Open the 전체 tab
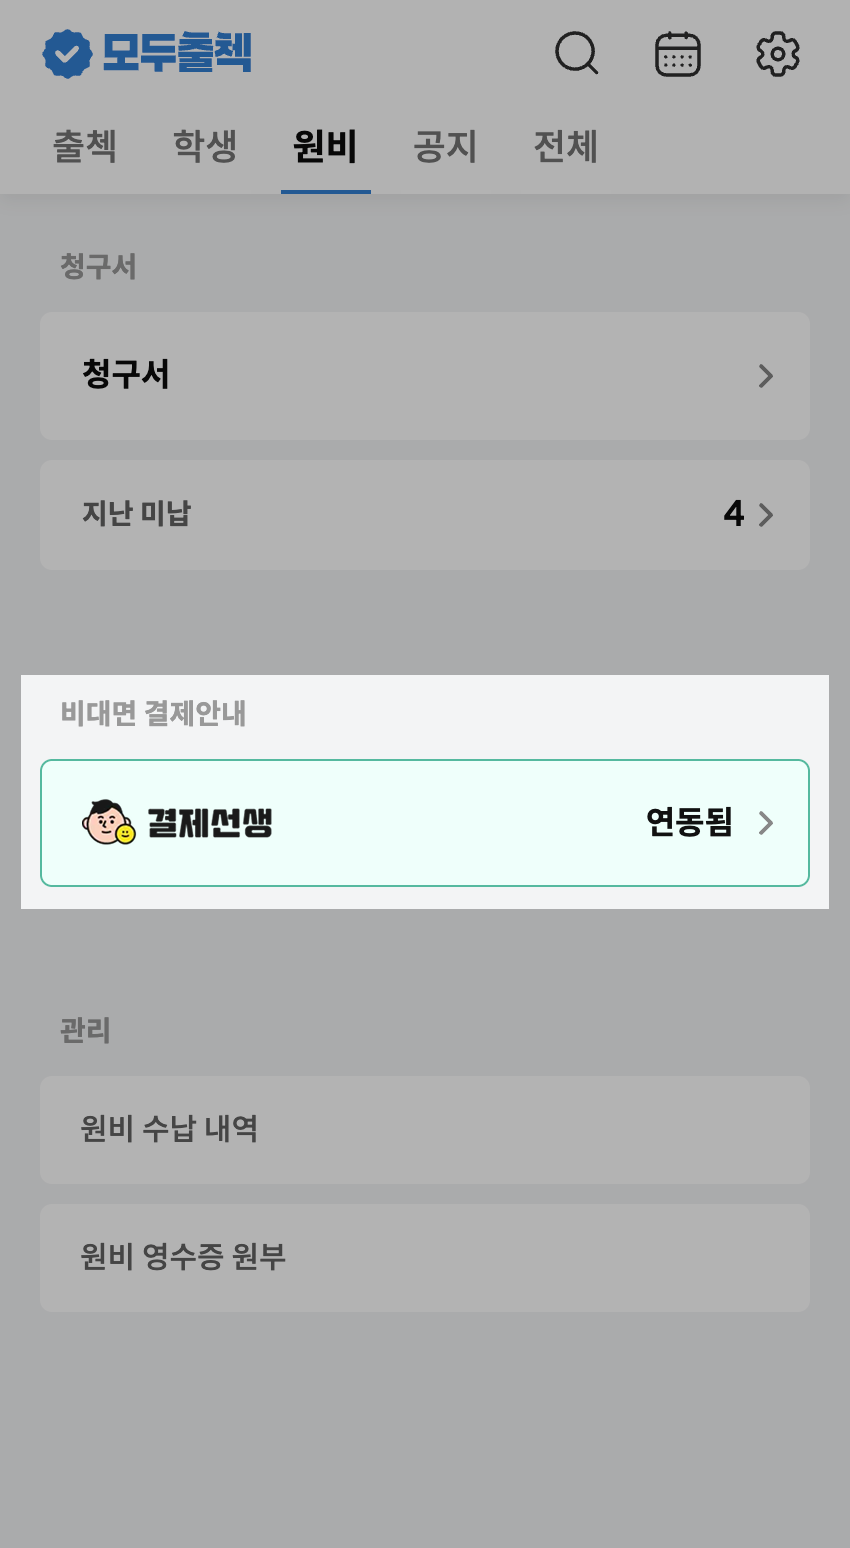This screenshot has height=1548, width=850. point(565,147)
